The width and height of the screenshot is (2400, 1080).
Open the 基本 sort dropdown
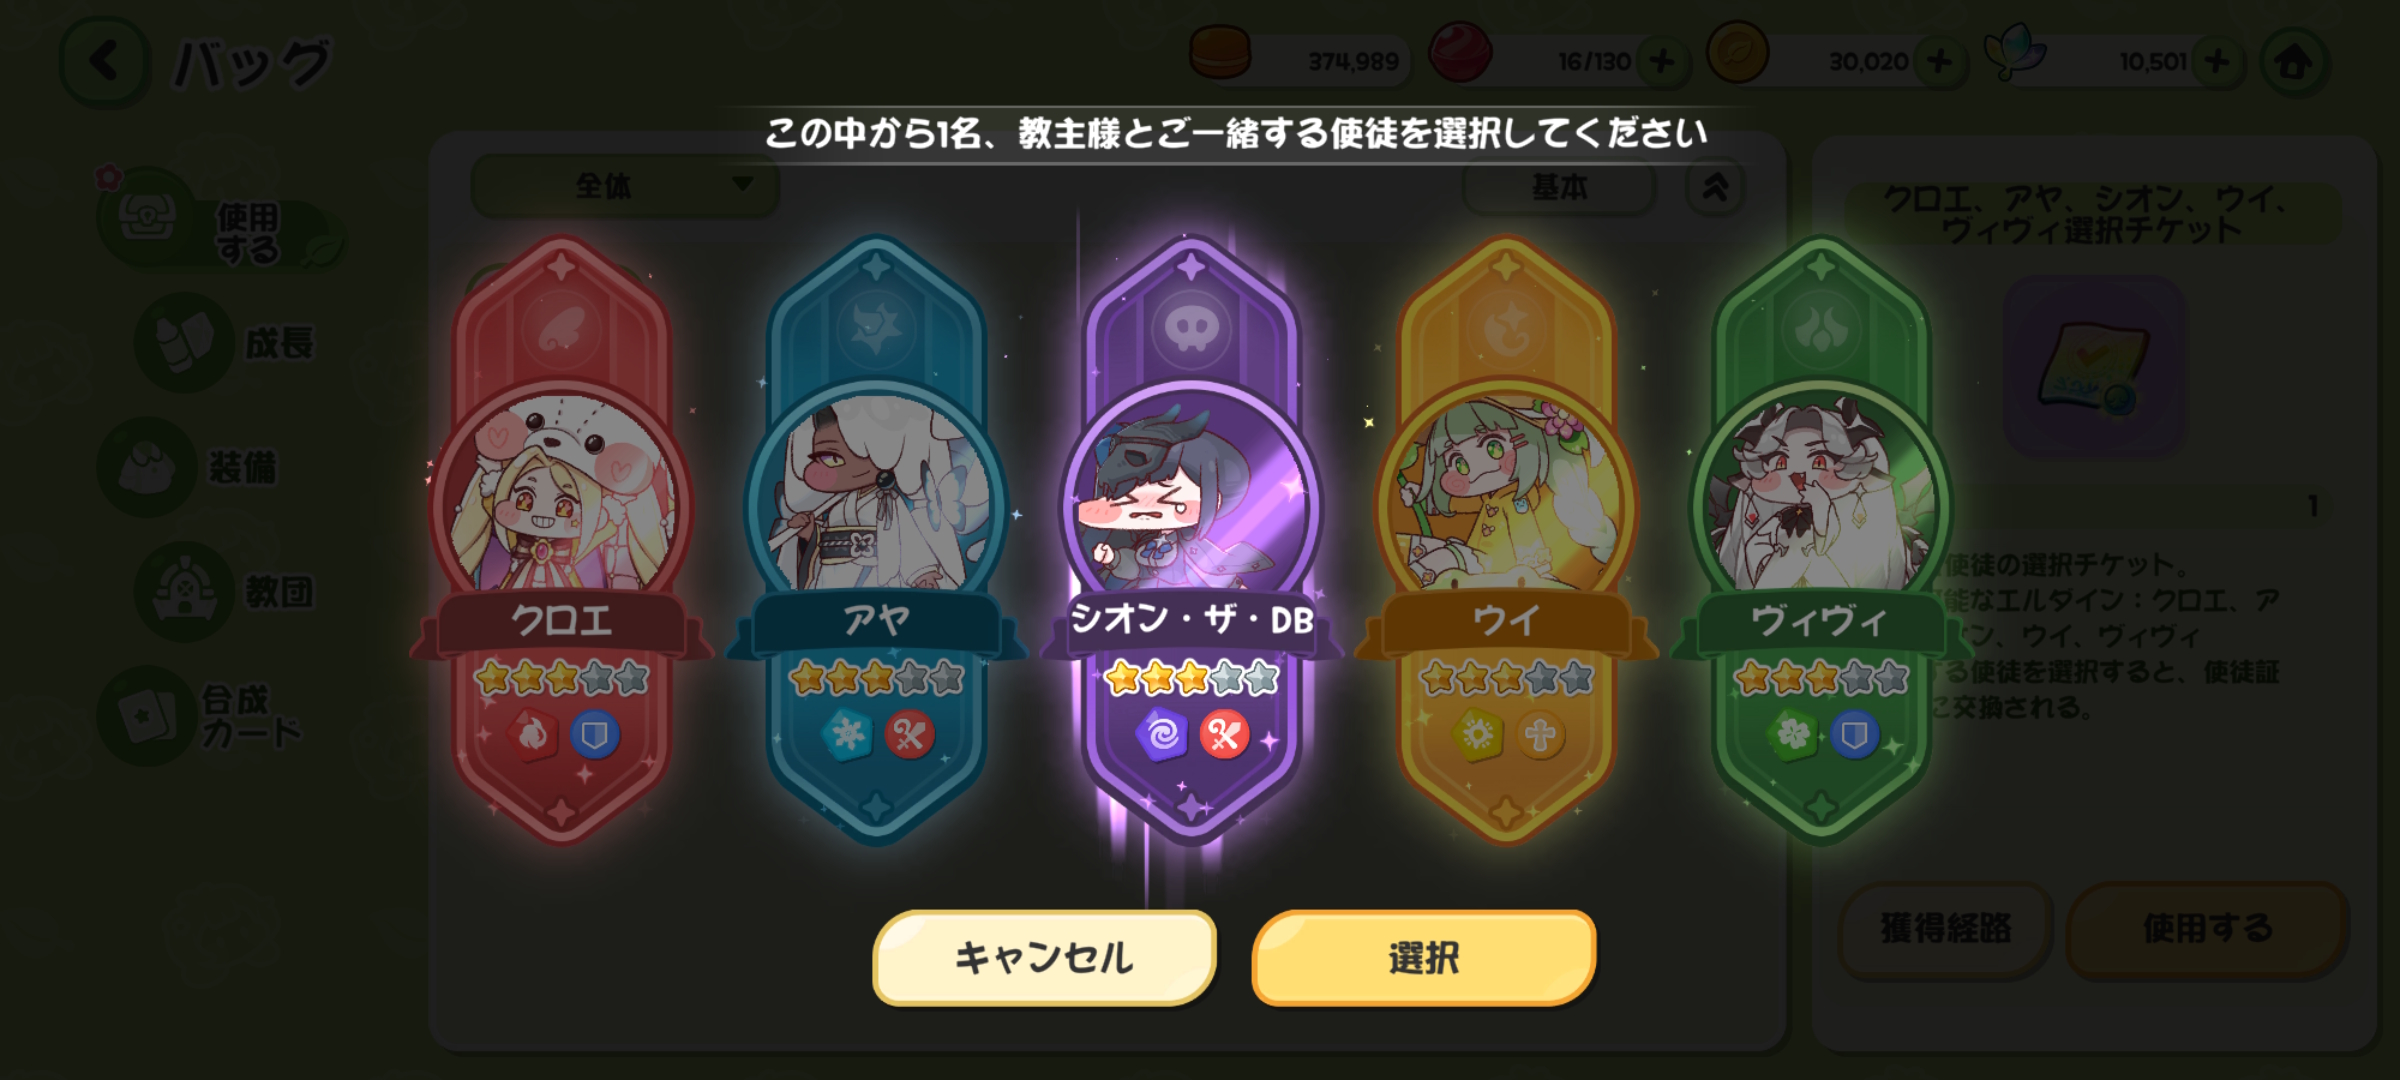[x=1559, y=187]
